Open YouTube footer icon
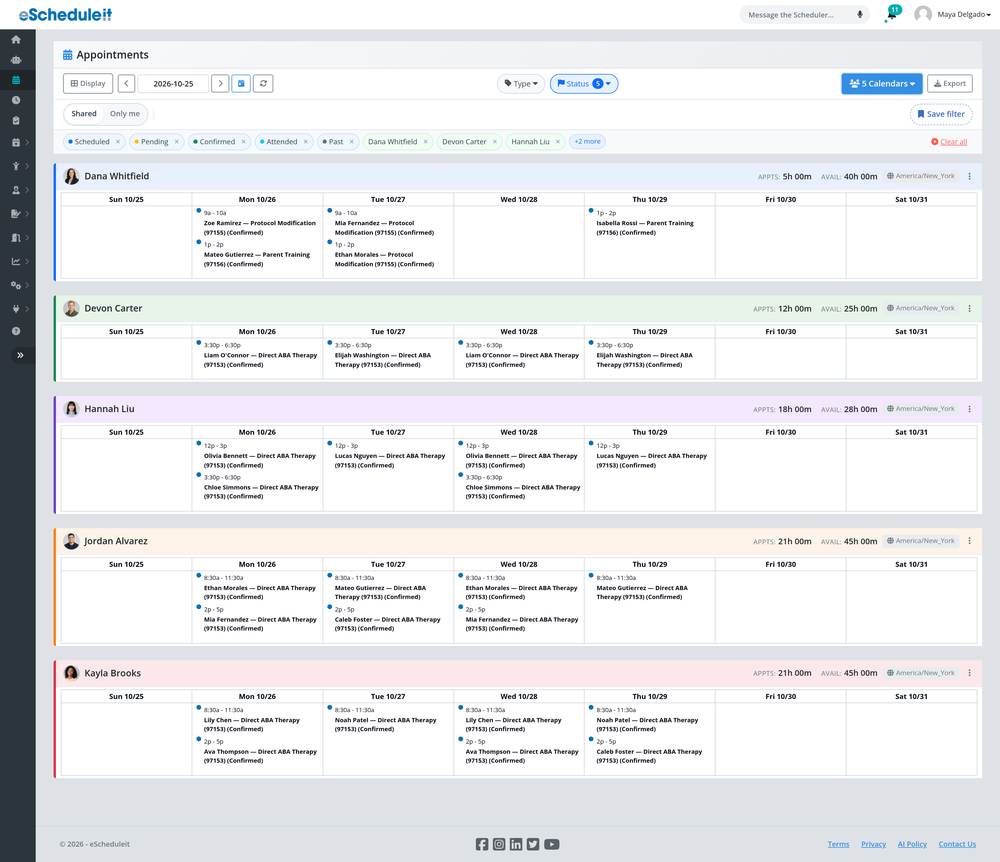1000x862 pixels. [552, 844]
